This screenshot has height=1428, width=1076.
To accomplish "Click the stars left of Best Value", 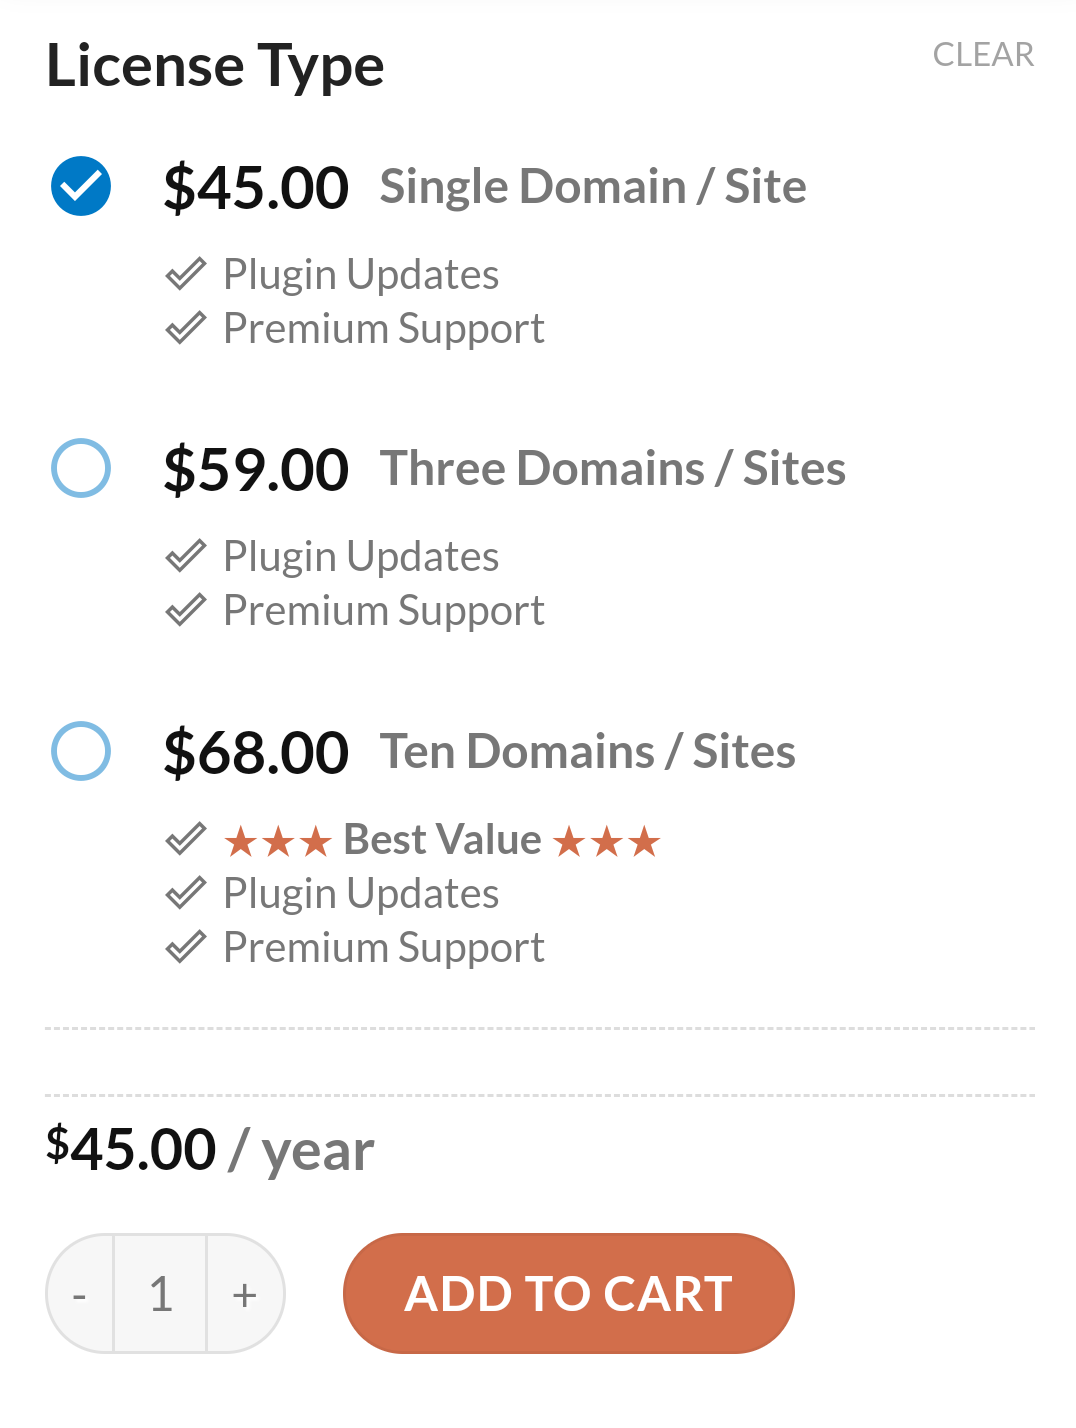I will pyautogui.click(x=278, y=842).
